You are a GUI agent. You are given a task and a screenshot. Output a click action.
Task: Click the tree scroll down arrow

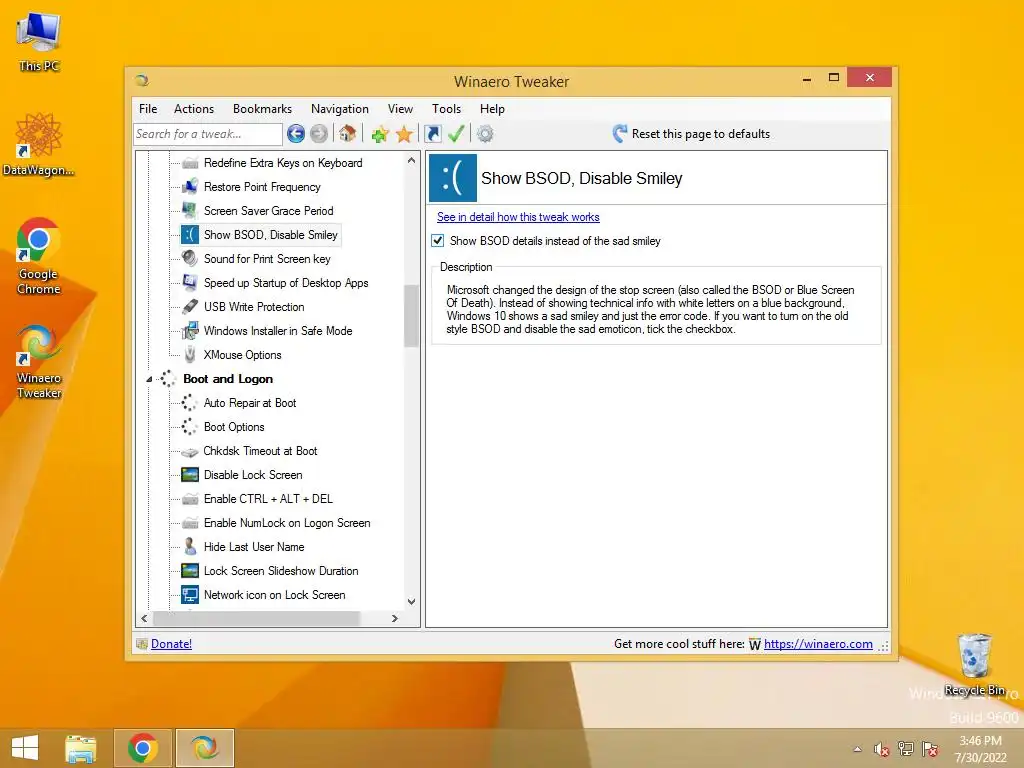[411, 601]
